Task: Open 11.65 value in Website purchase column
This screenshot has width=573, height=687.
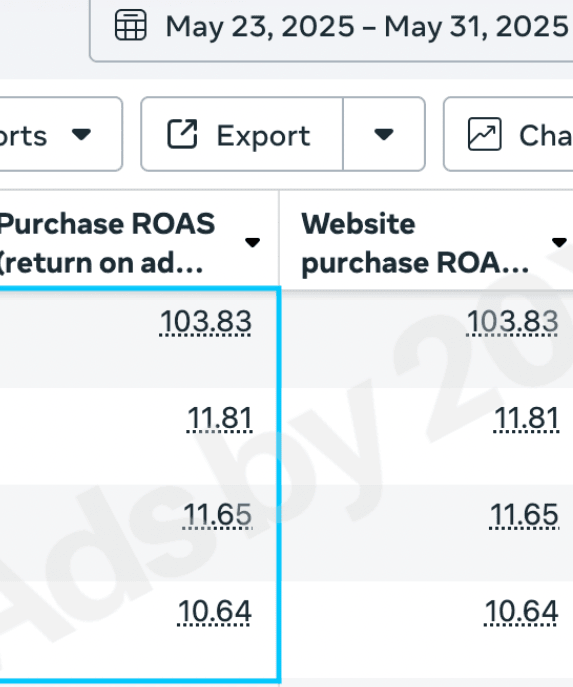Action: coord(524,515)
